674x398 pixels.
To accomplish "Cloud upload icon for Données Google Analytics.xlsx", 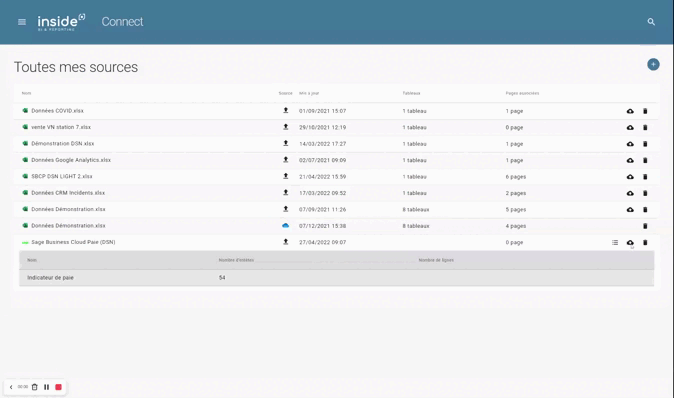I will [630, 160].
